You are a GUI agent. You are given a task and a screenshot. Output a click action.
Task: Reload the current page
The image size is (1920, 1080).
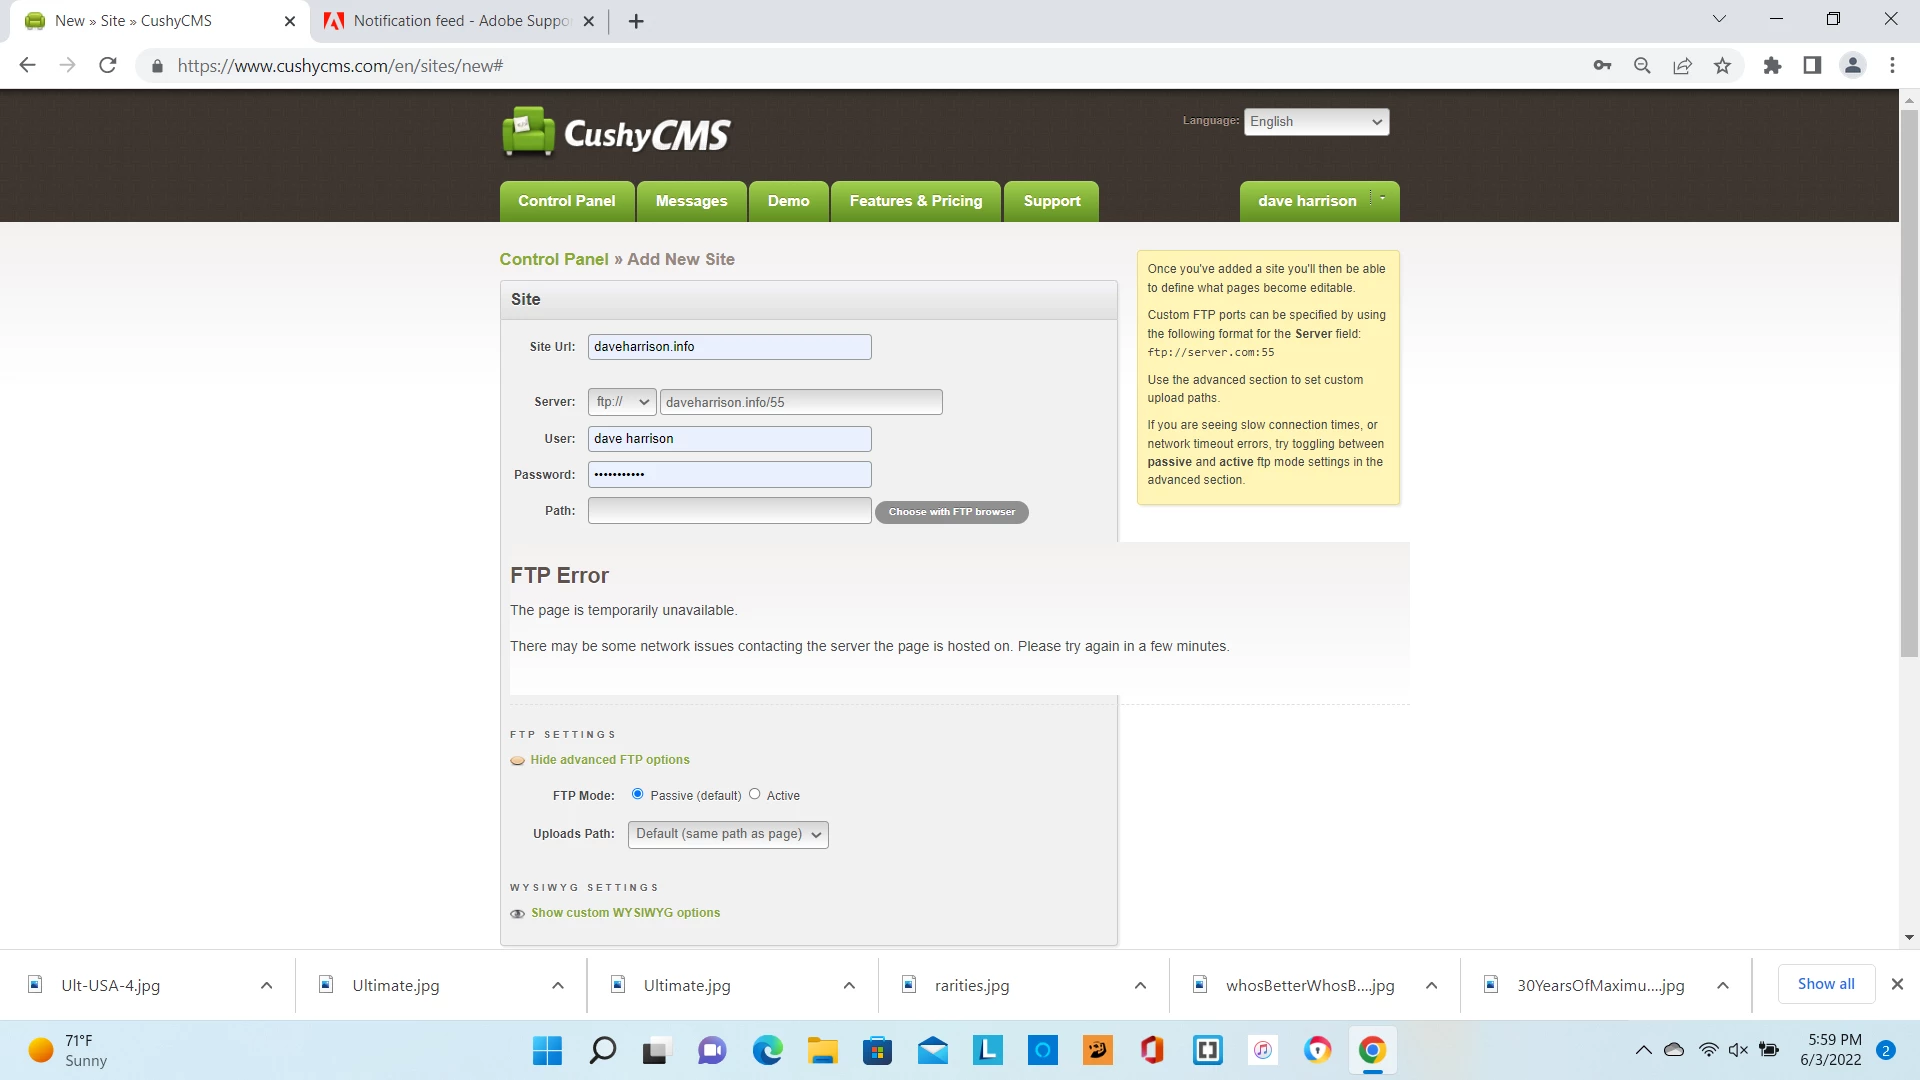pos(108,66)
